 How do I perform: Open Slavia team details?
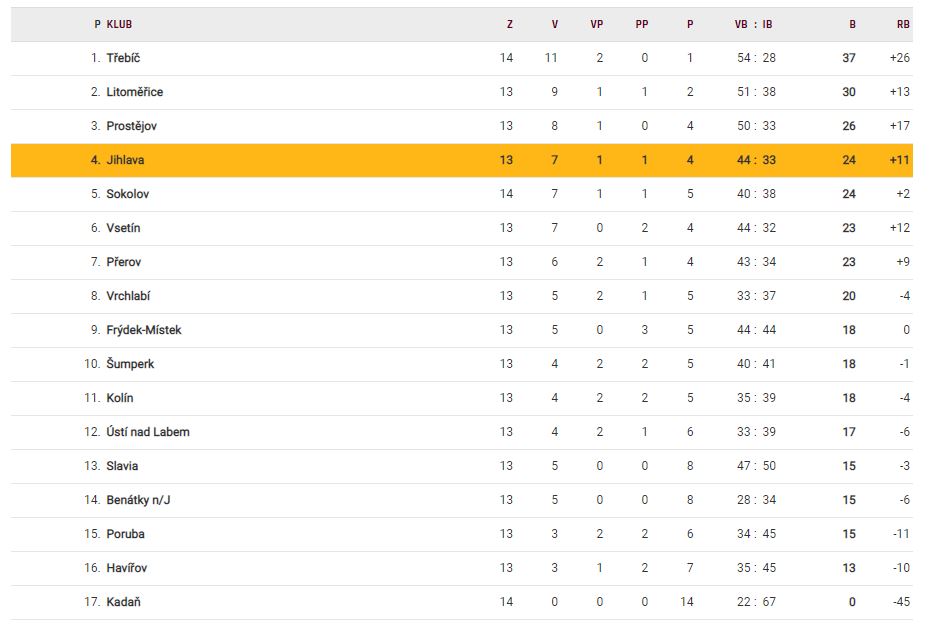[x=122, y=466]
